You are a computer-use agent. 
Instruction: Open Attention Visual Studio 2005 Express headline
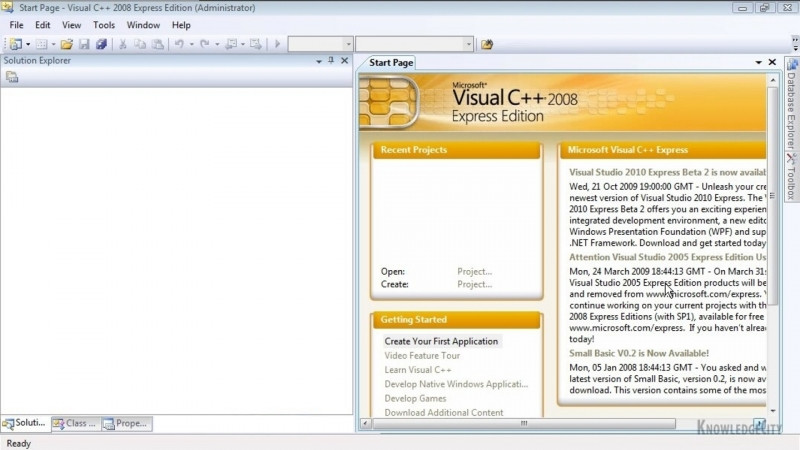coord(667,257)
